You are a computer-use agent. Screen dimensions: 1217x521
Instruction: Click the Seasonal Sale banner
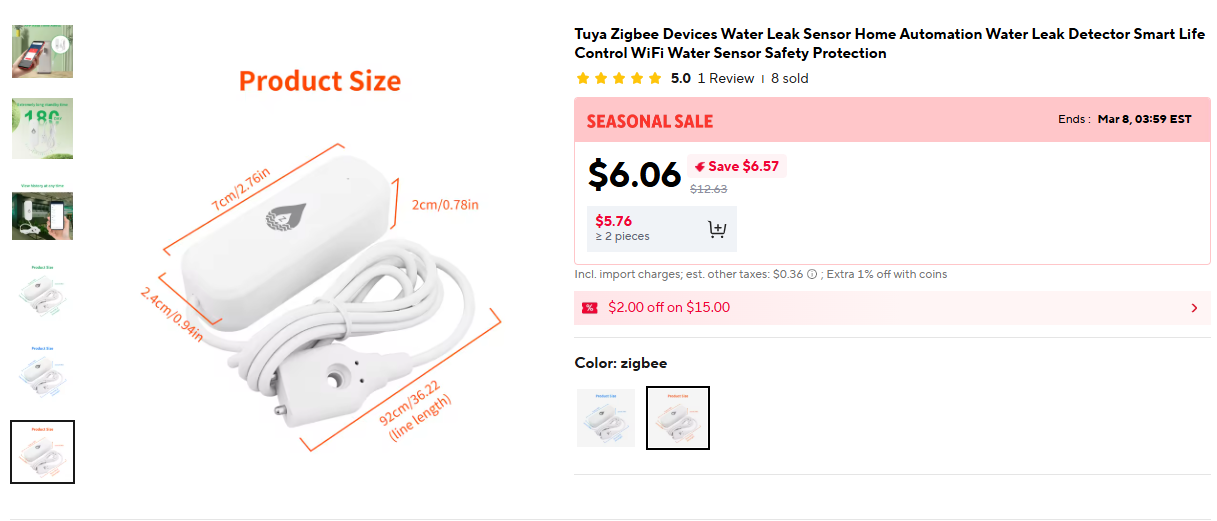(x=650, y=121)
